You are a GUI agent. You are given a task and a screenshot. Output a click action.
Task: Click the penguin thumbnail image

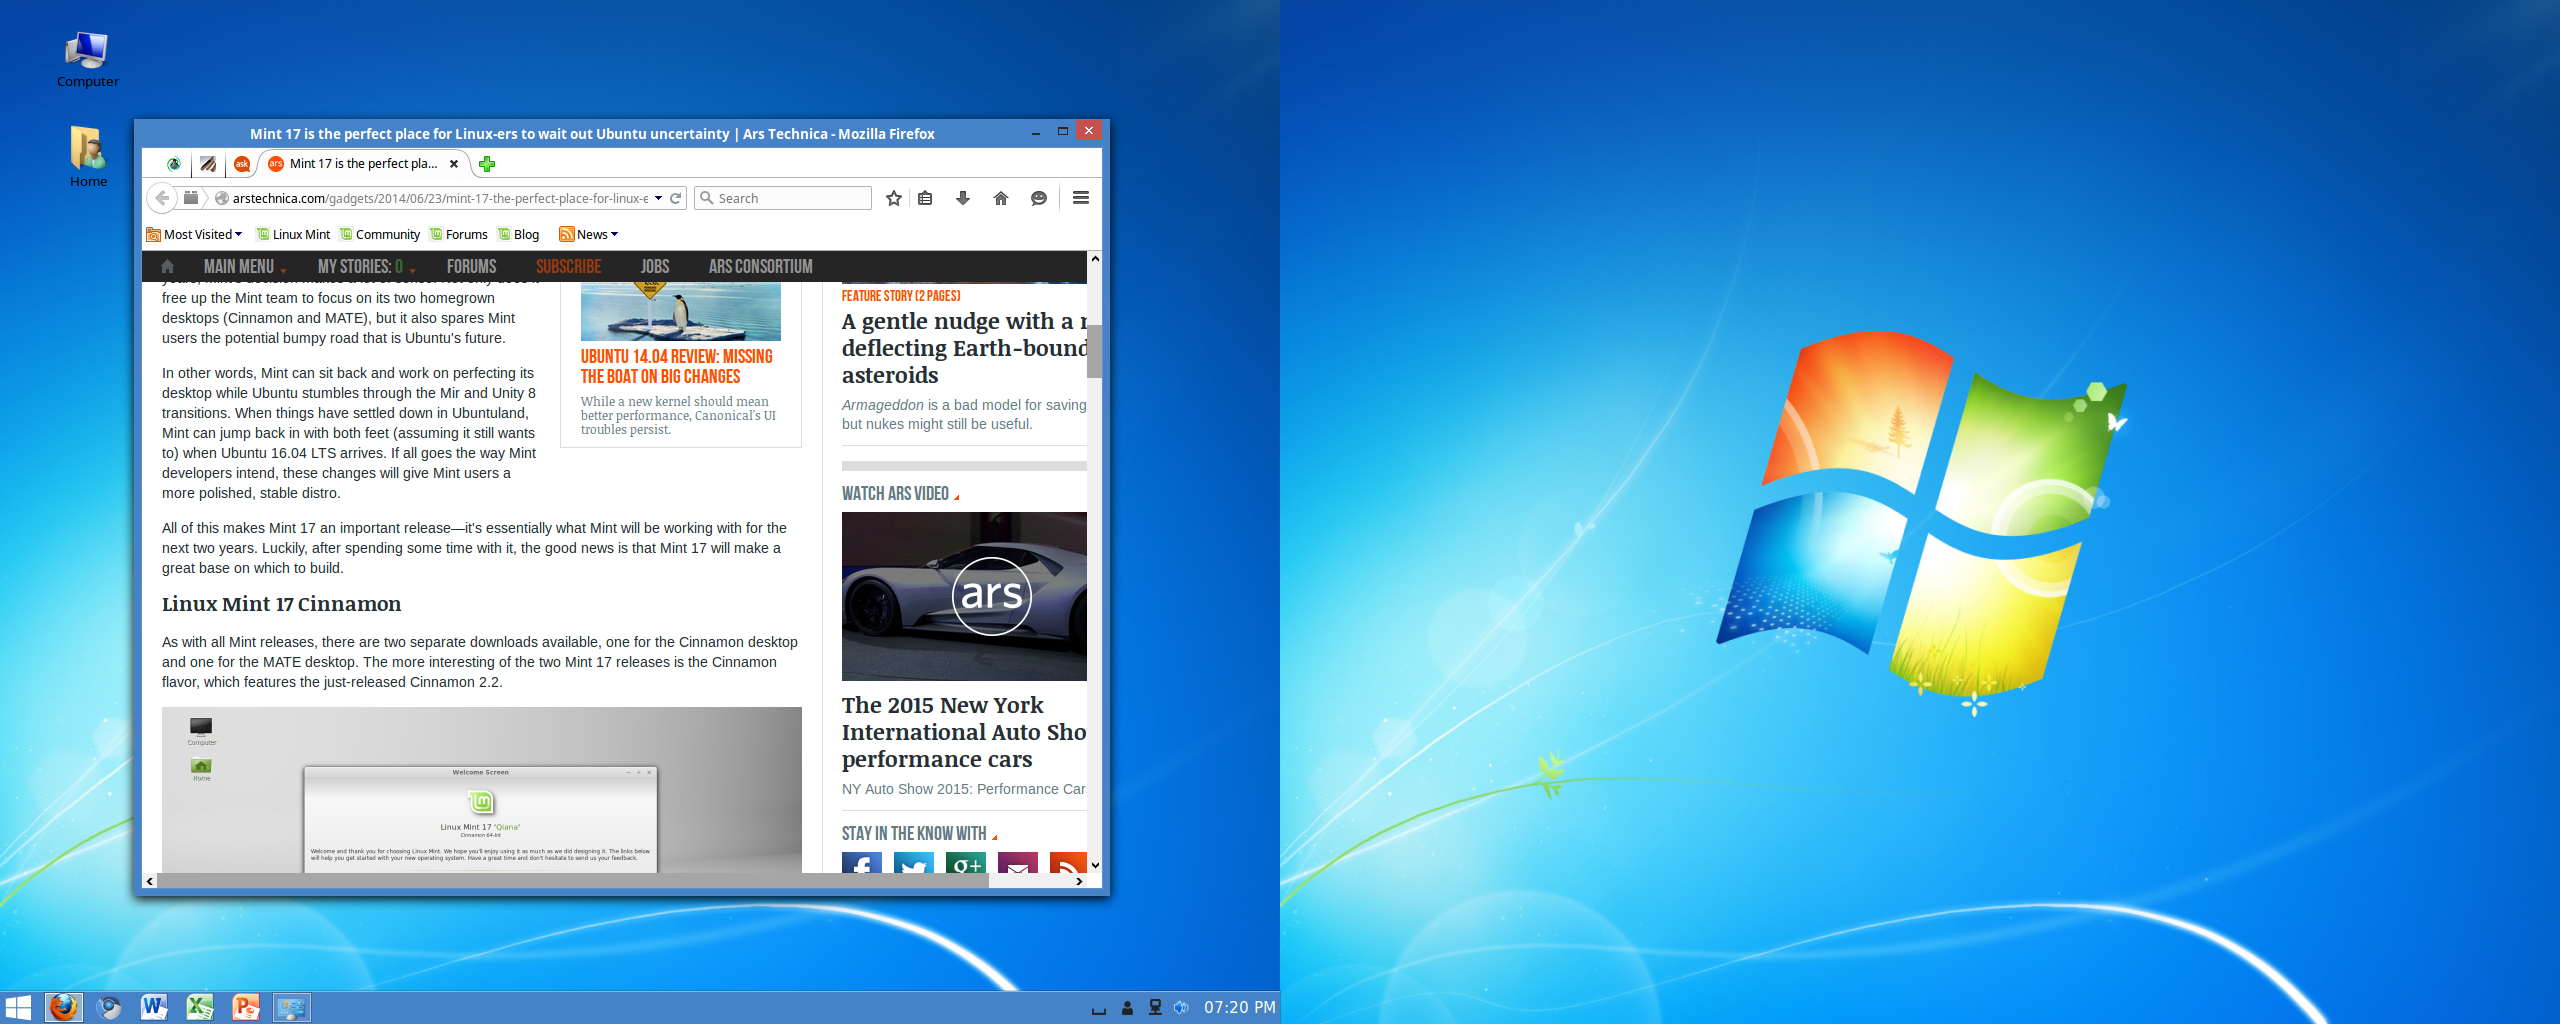(680, 311)
